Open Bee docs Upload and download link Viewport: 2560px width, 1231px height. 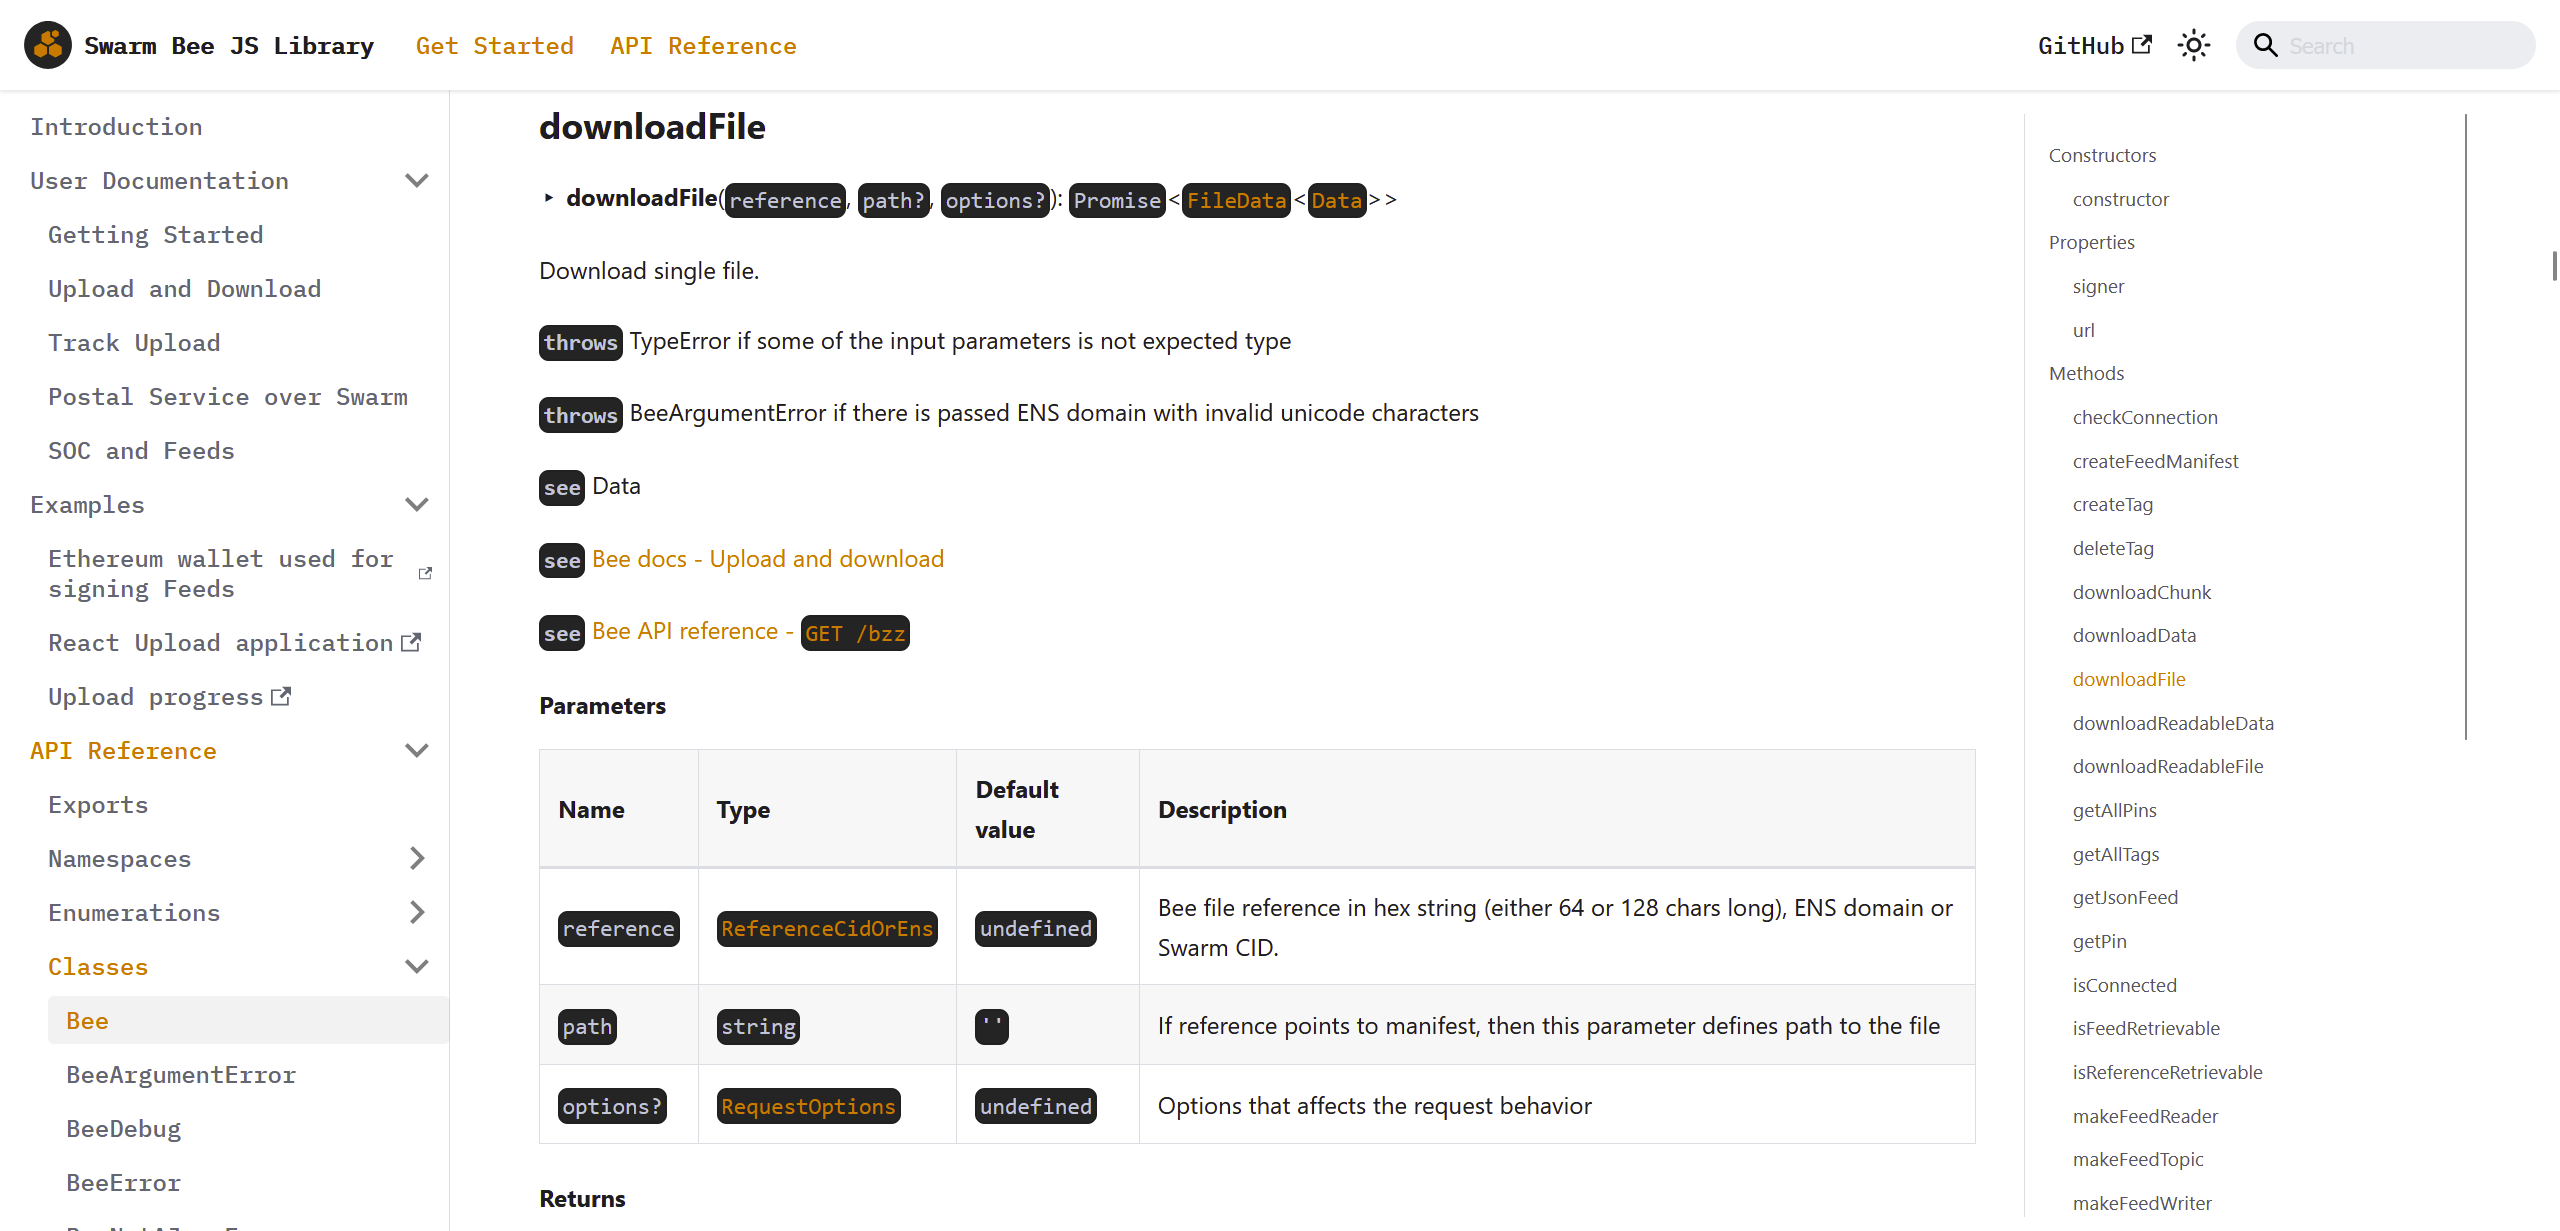[767, 559]
